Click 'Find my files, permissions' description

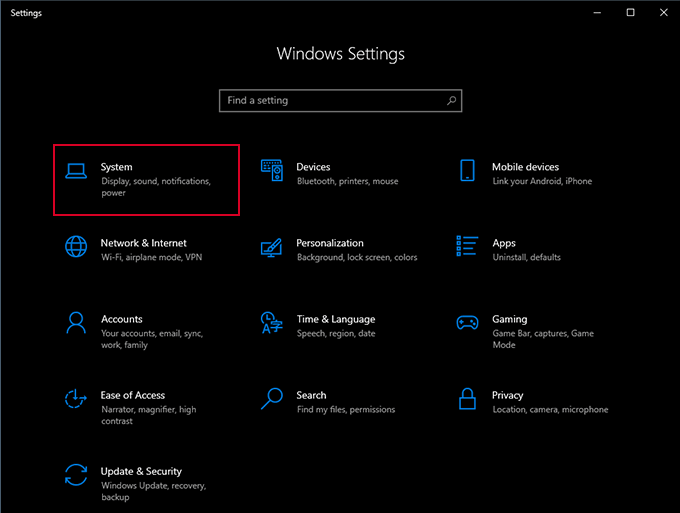pos(346,410)
